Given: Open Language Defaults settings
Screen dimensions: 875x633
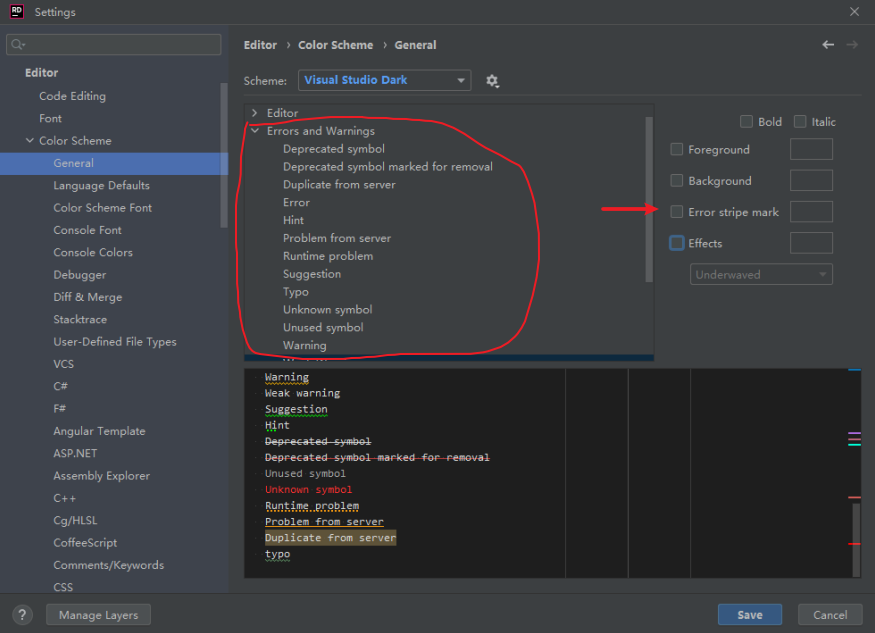Looking at the screenshot, I should 102,185.
